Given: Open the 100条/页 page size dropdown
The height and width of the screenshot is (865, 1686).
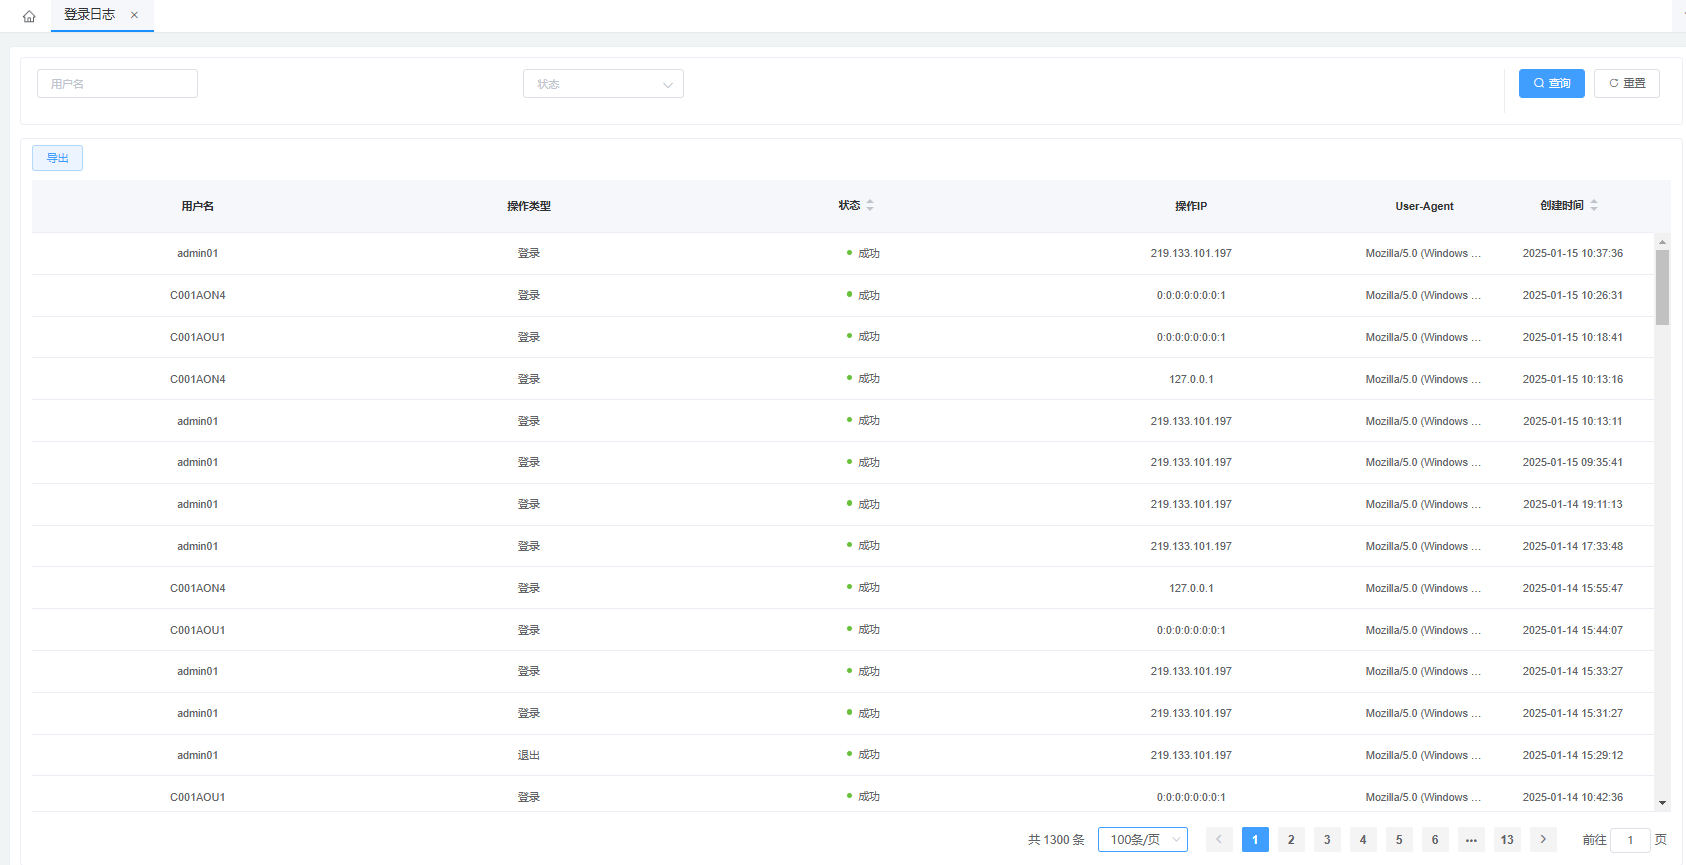Looking at the screenshot, I should (x=1142, y=840).
